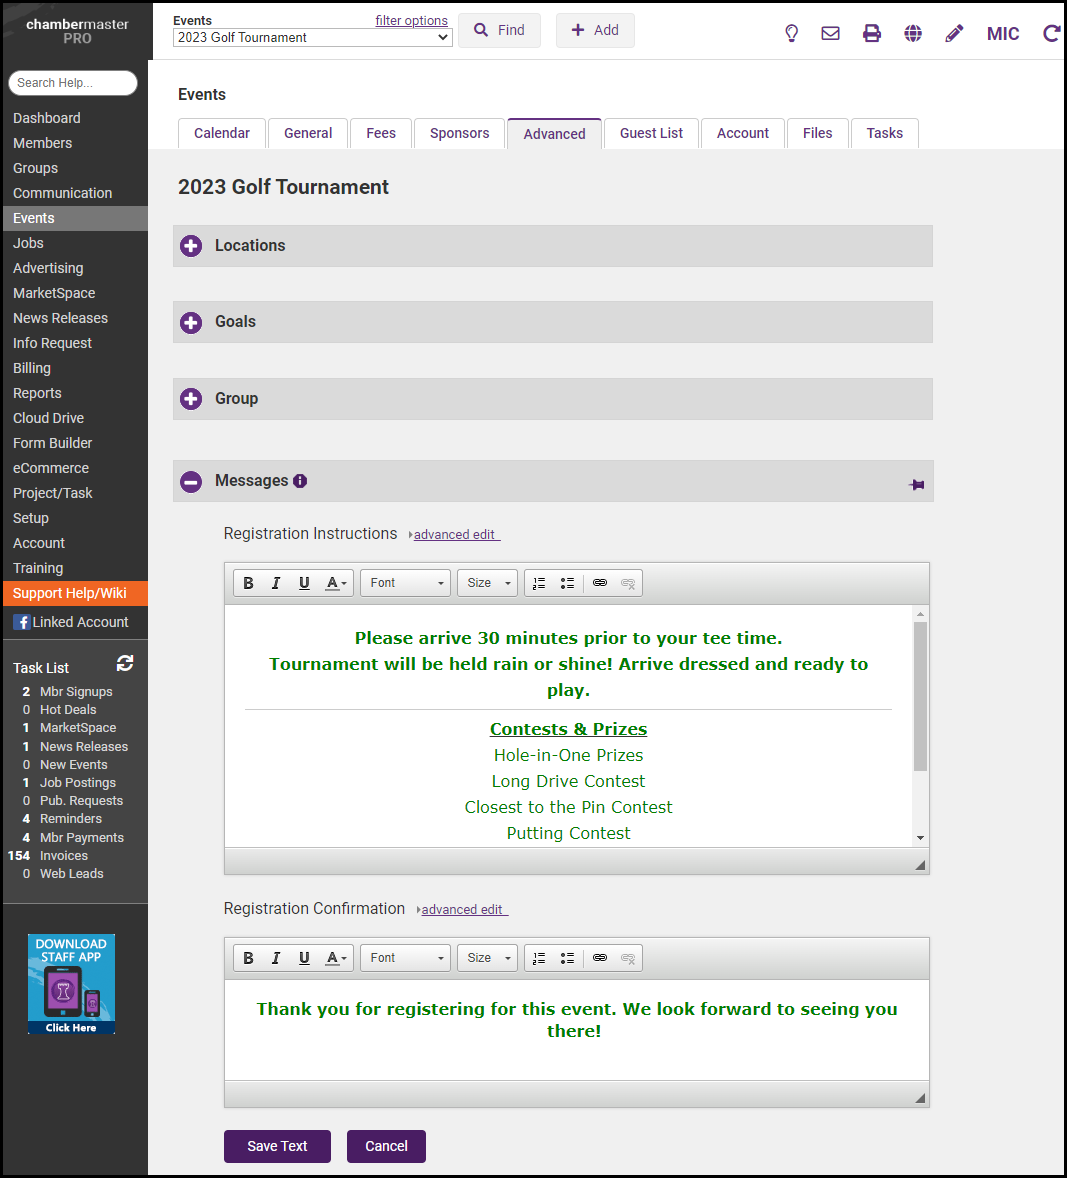
Task: Toggle Italic in Registration Instructions editor
Action: (276, 583)
